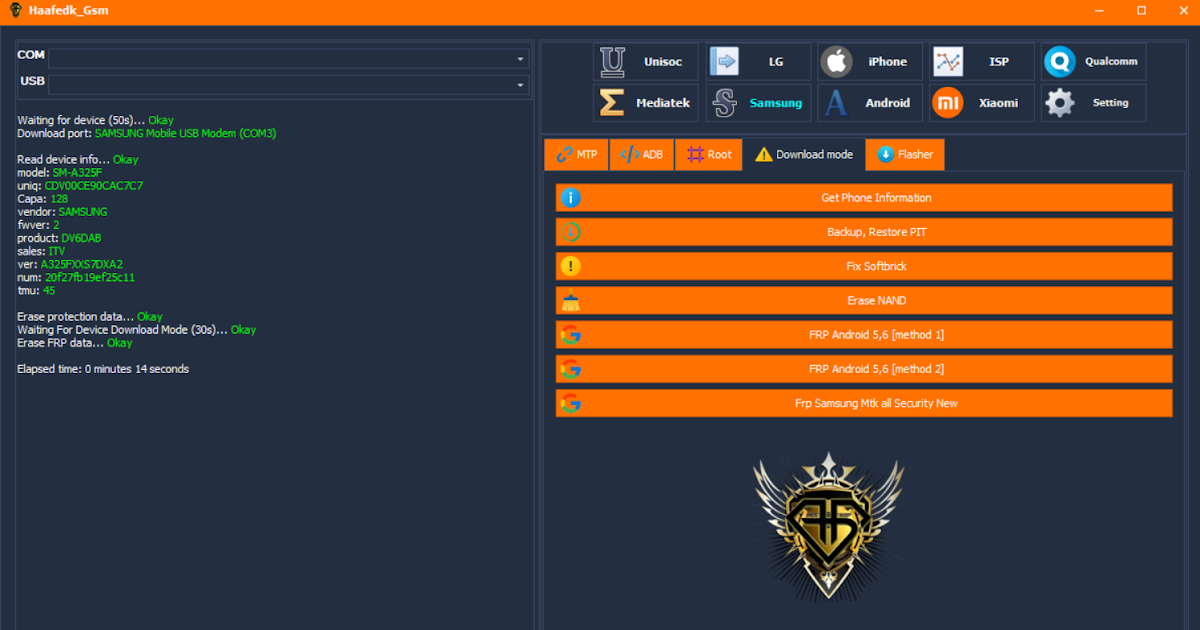Select the Android module icon
Screen dimensions: 1200x630
(835, 103)
